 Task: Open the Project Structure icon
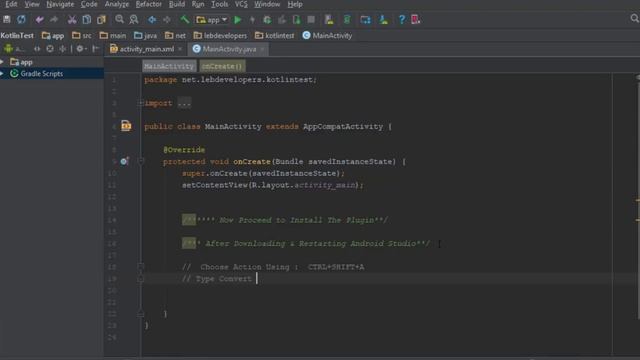(x=365, y=19)
